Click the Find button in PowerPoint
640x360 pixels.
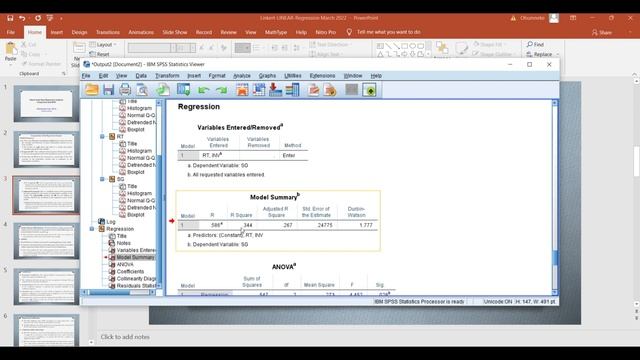coord(535,44)
